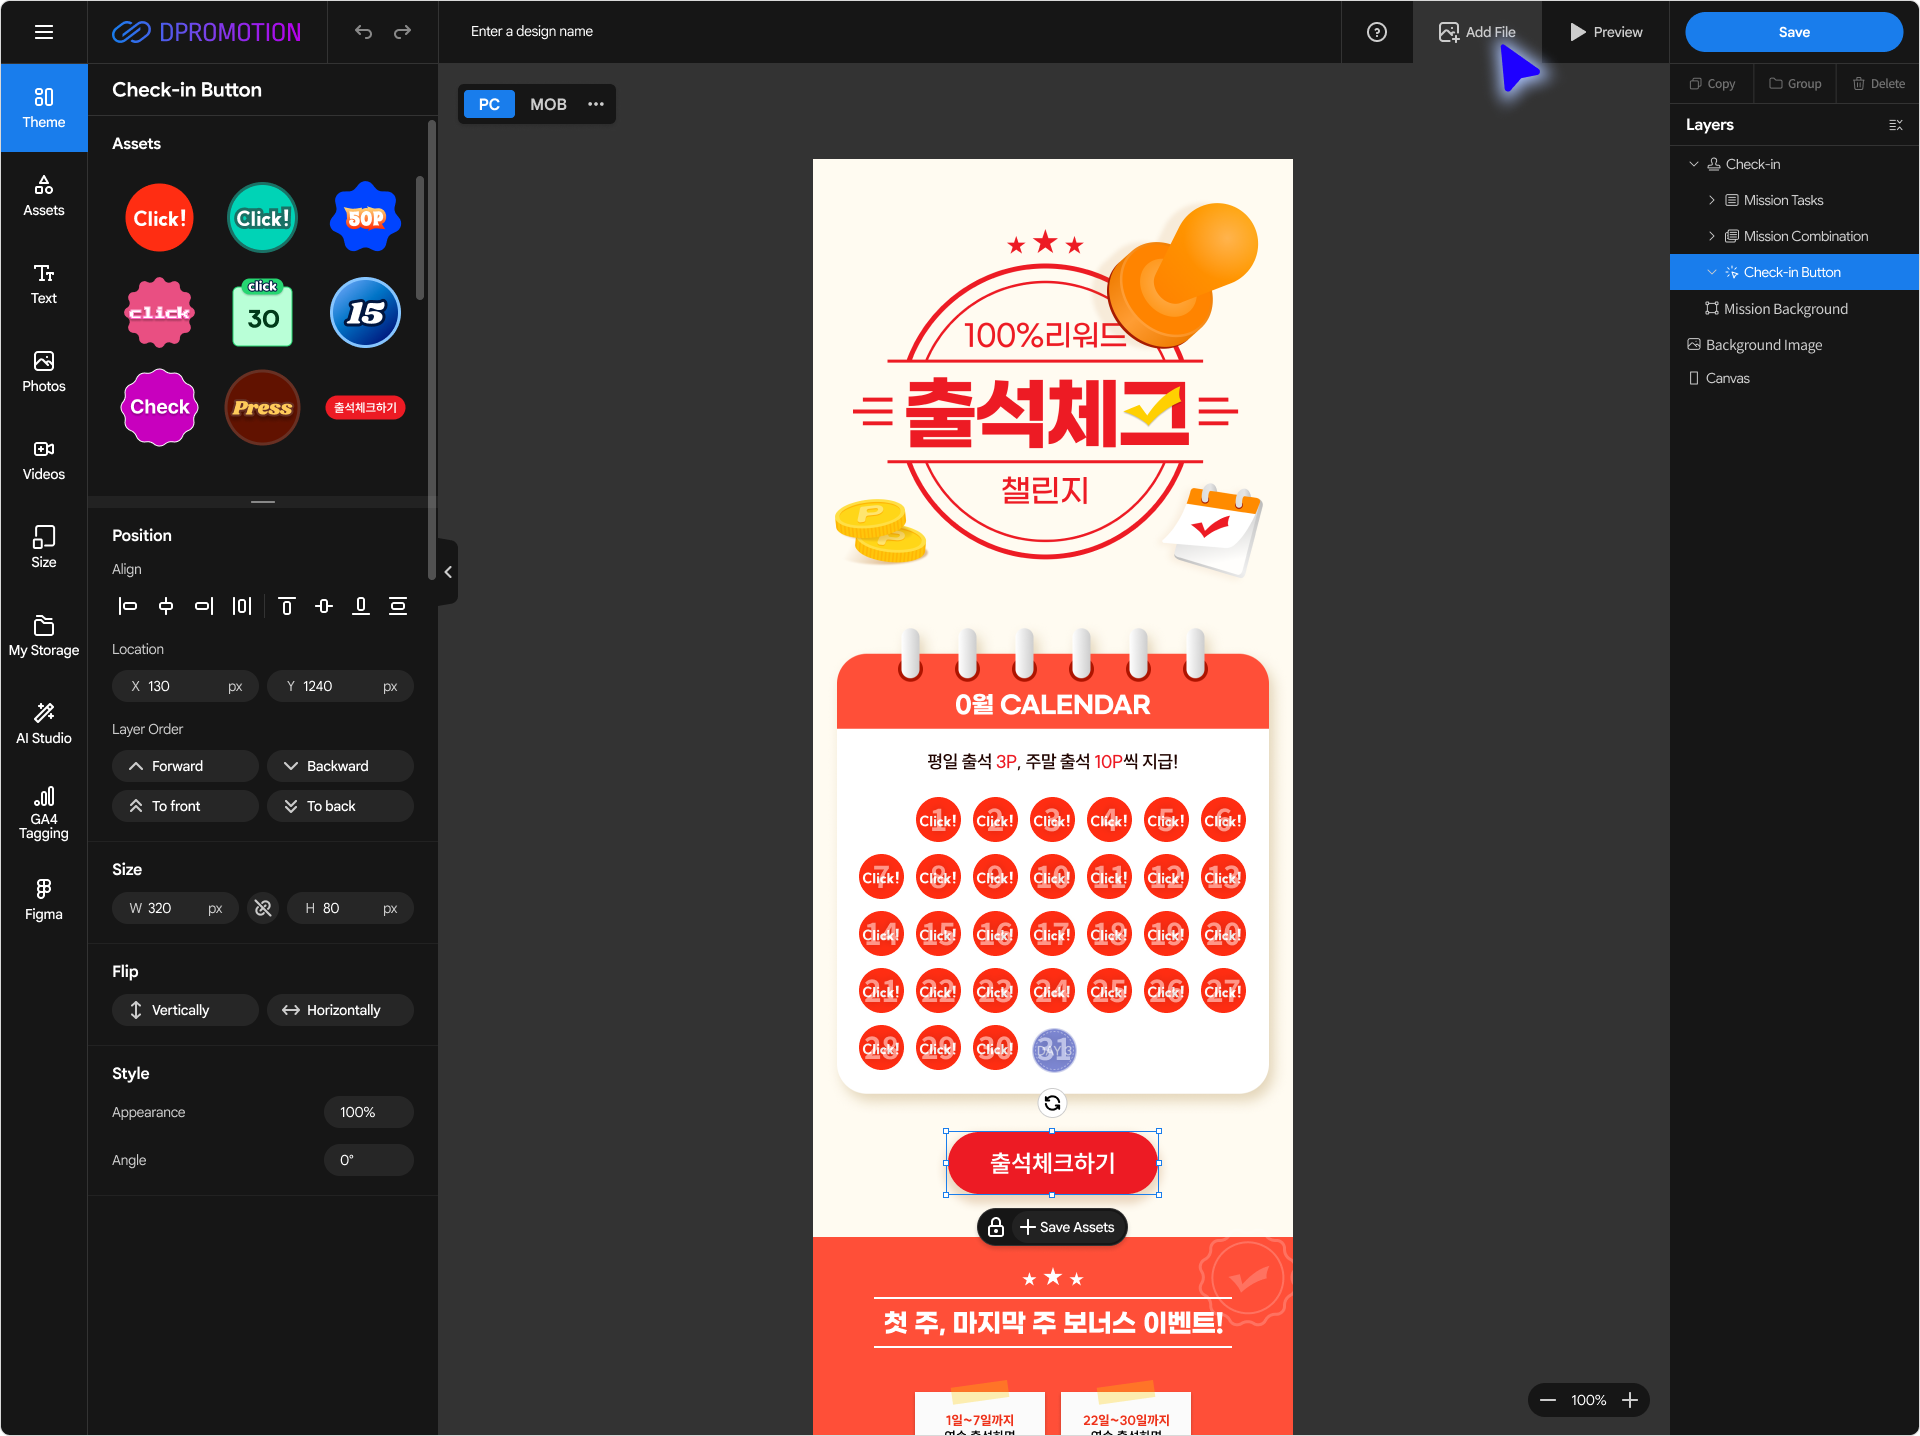Toggle the lock on selected element
This screenshot has height=1436, width=1920.
coord(996,1227)
